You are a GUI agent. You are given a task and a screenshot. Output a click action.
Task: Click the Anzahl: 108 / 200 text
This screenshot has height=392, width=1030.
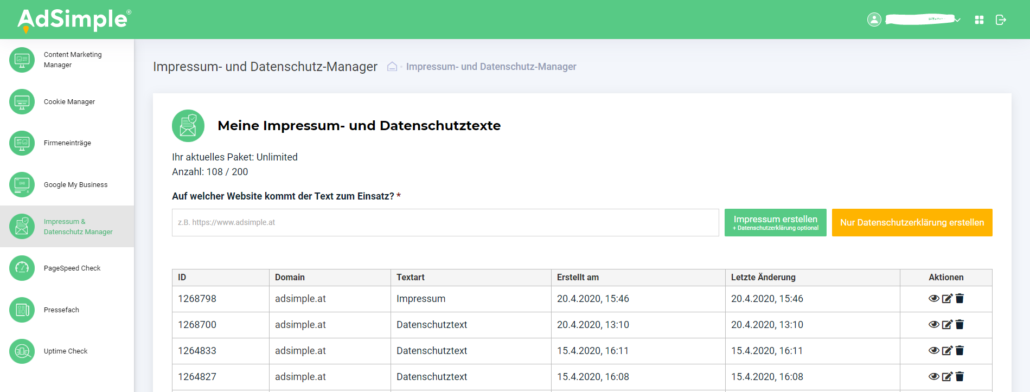click(210, 171)
